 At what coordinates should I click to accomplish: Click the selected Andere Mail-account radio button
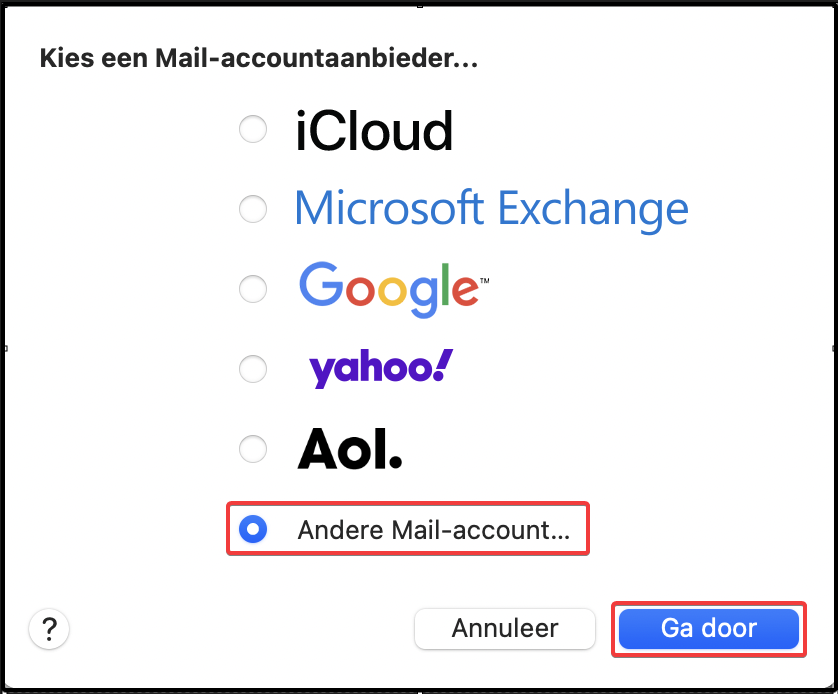253,529
